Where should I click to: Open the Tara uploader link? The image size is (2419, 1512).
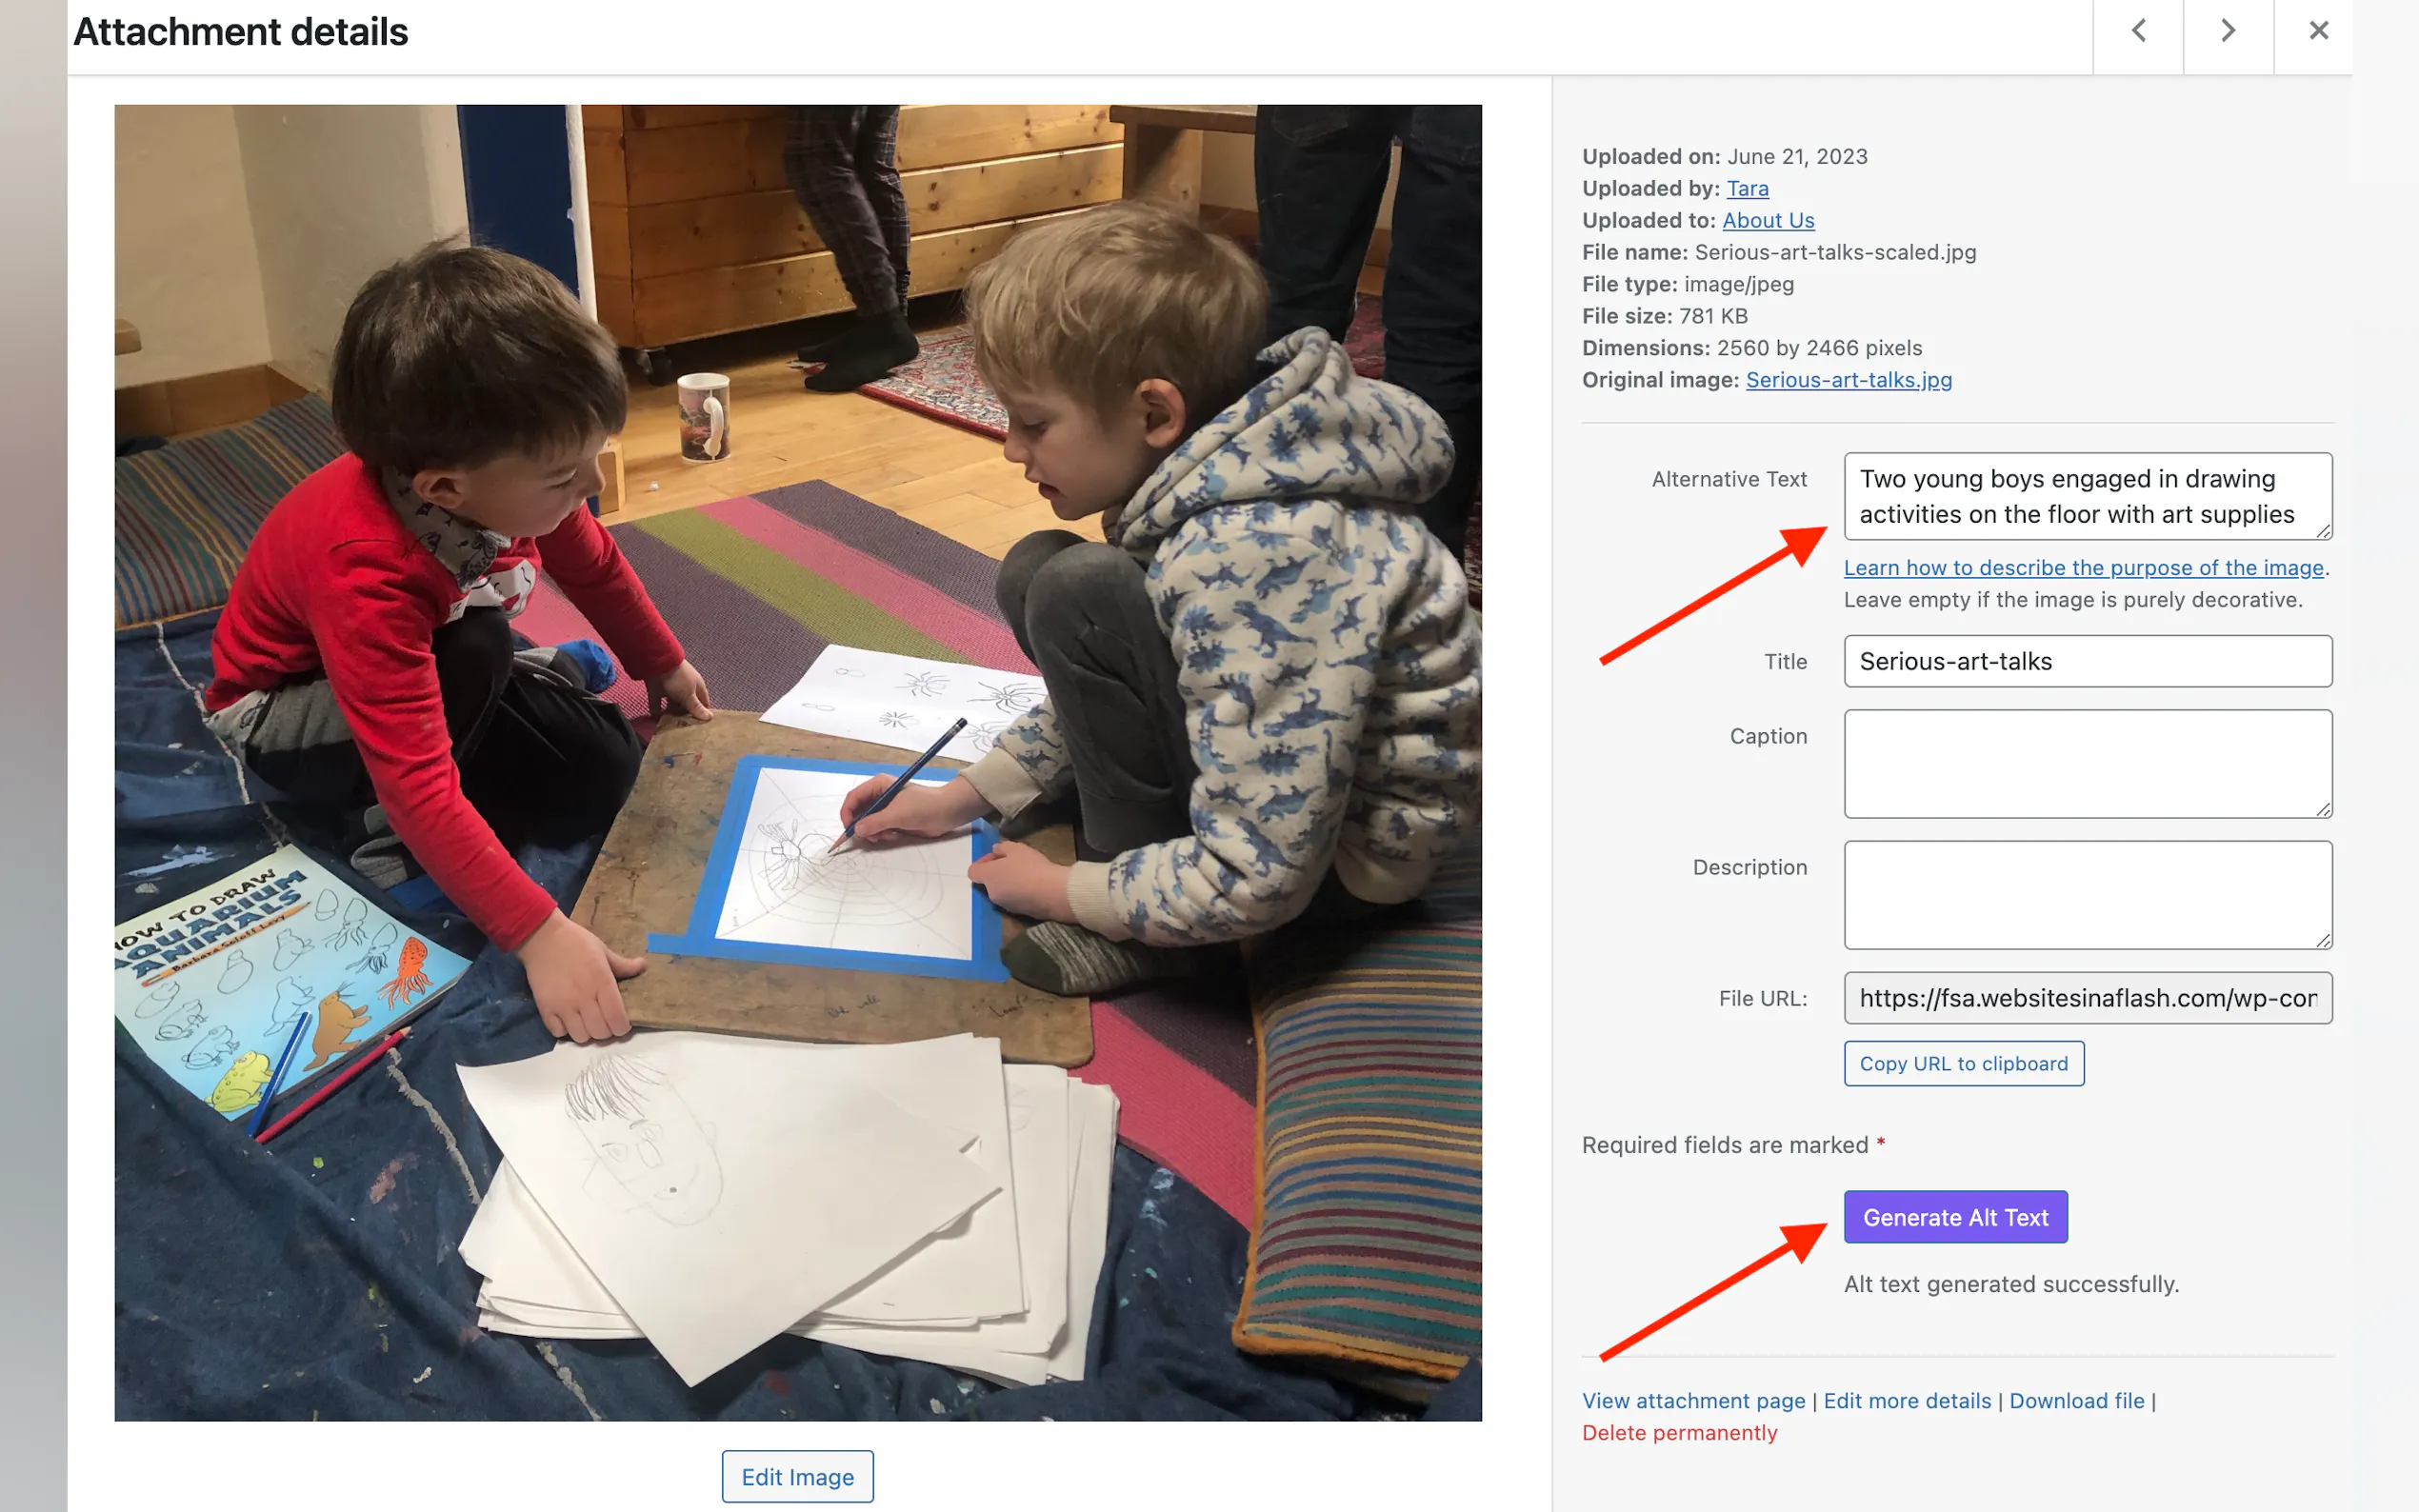tap(1747, 188)
